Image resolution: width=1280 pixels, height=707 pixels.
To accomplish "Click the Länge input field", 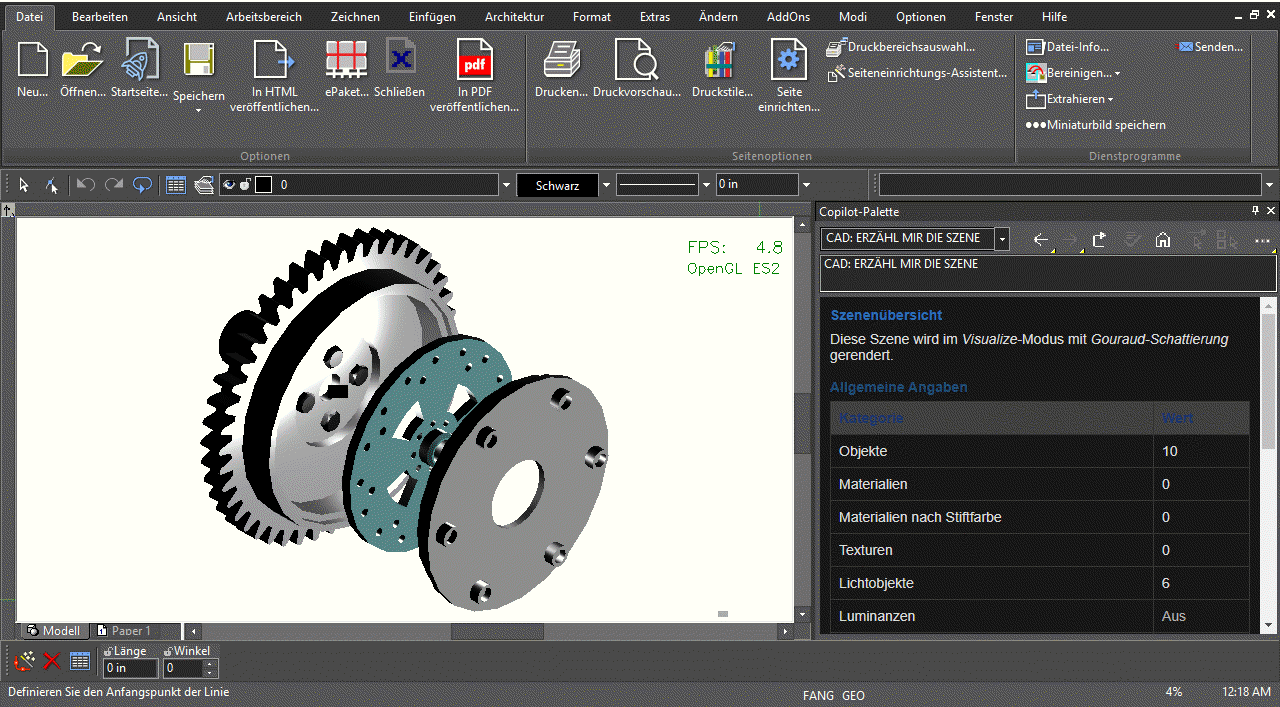I will (x=131, y=668).
